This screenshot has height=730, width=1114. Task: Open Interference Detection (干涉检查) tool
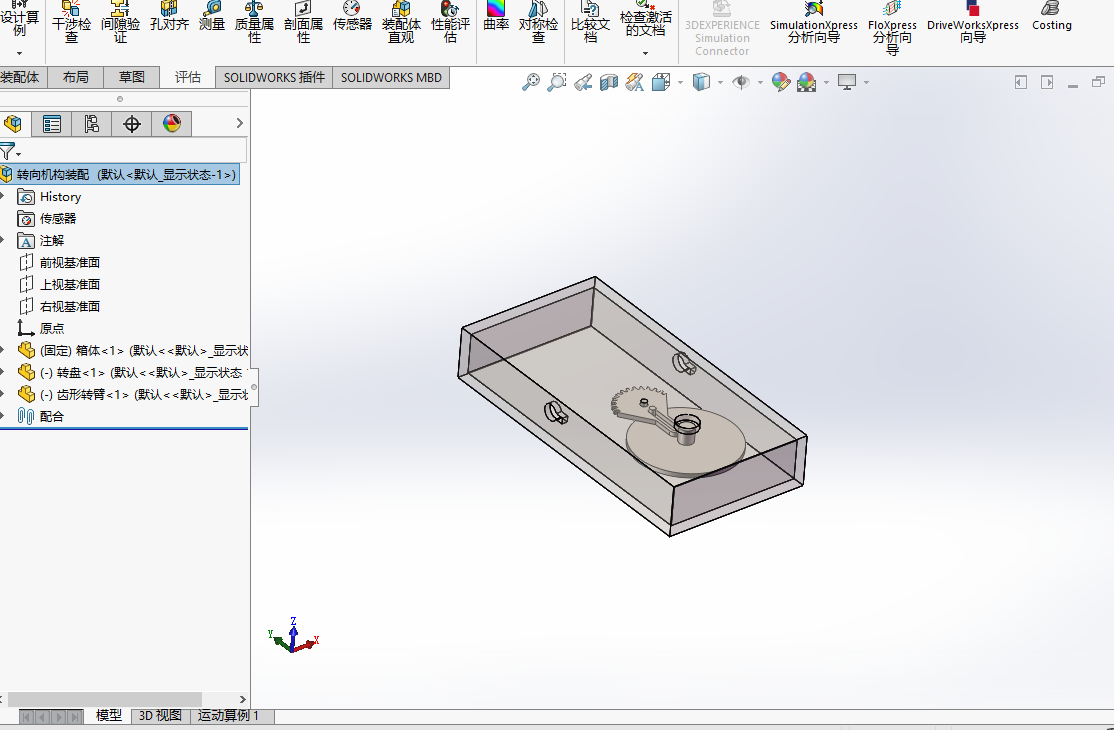point(71,23)
